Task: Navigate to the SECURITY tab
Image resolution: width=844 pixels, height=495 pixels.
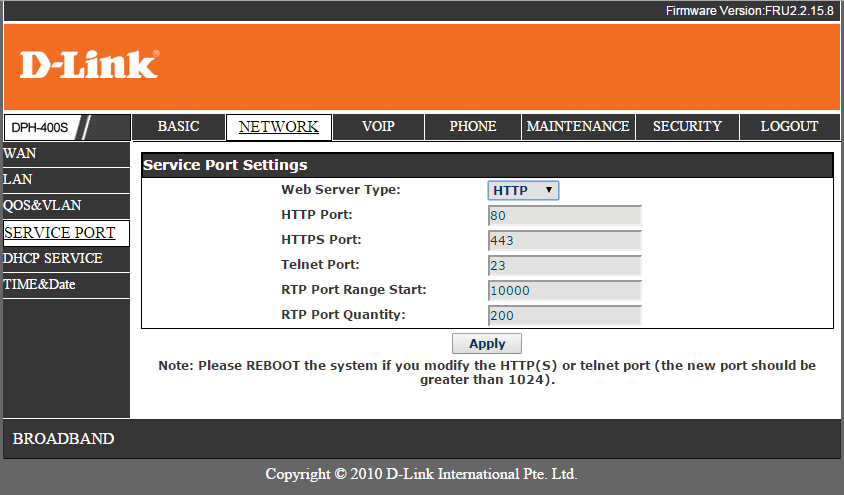Action: [x=687, y=127]
